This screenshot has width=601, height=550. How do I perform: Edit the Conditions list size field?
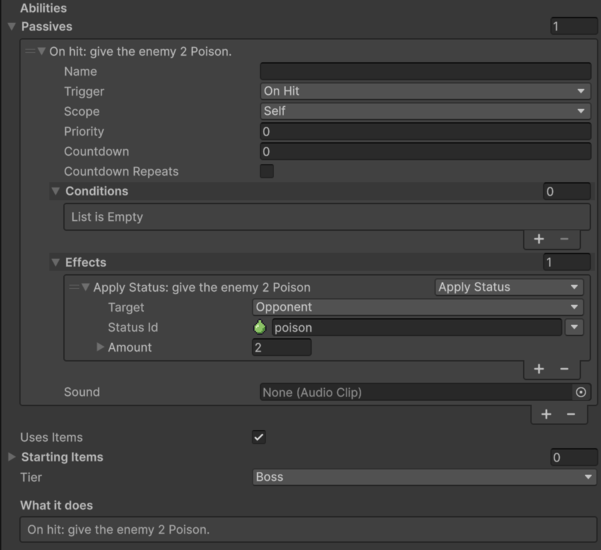[x=567, y=191]
